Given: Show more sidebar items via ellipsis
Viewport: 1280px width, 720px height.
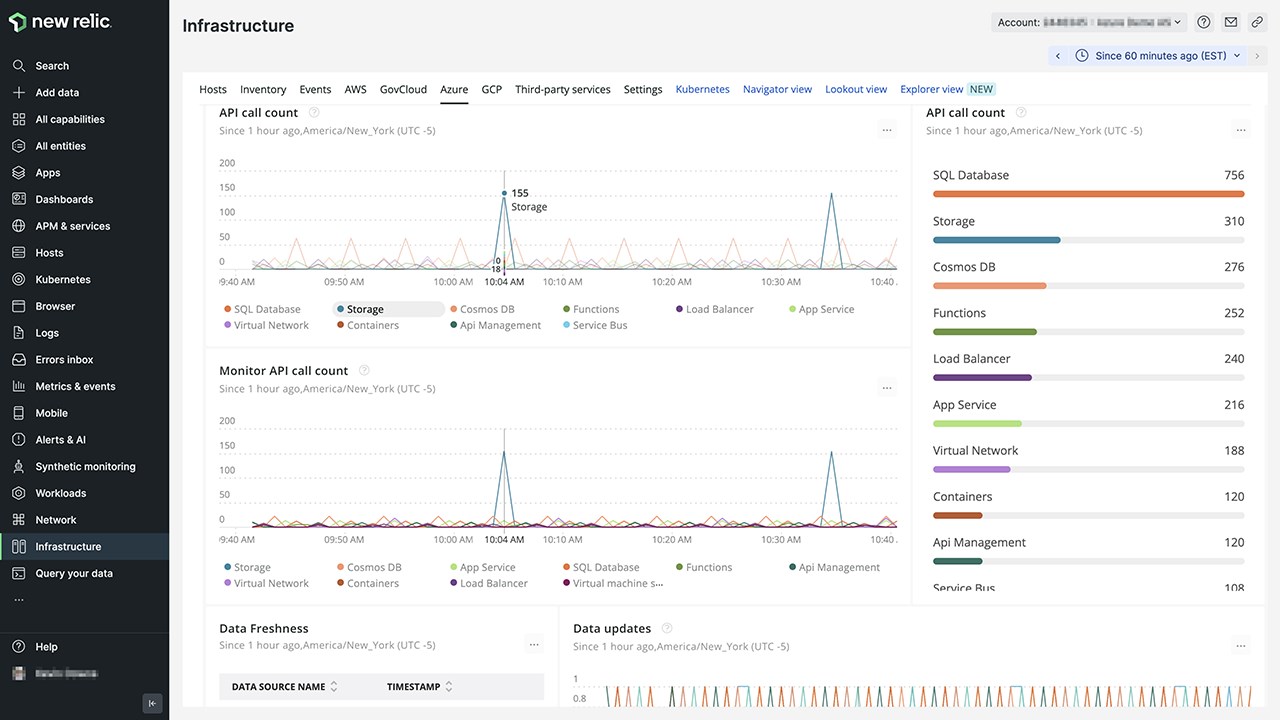Looking at the screenshot, I should click(x=18, y=600).
